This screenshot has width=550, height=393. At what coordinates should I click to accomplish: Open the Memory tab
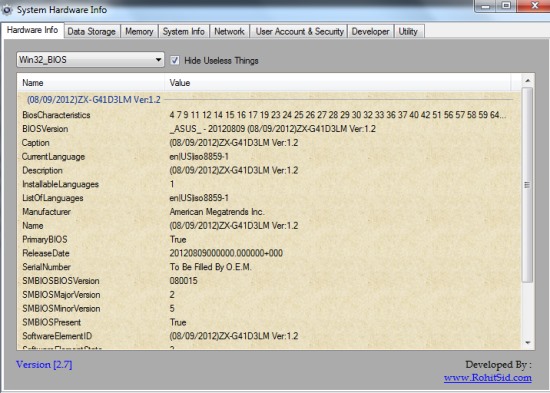[x=139, y=32]
